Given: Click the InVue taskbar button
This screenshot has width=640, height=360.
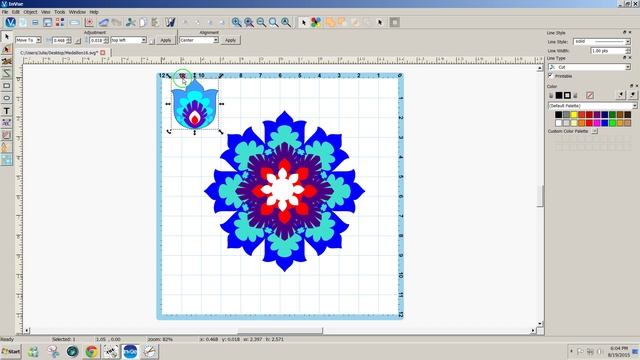Looking at the screenshot, I should tap(130, 351).
